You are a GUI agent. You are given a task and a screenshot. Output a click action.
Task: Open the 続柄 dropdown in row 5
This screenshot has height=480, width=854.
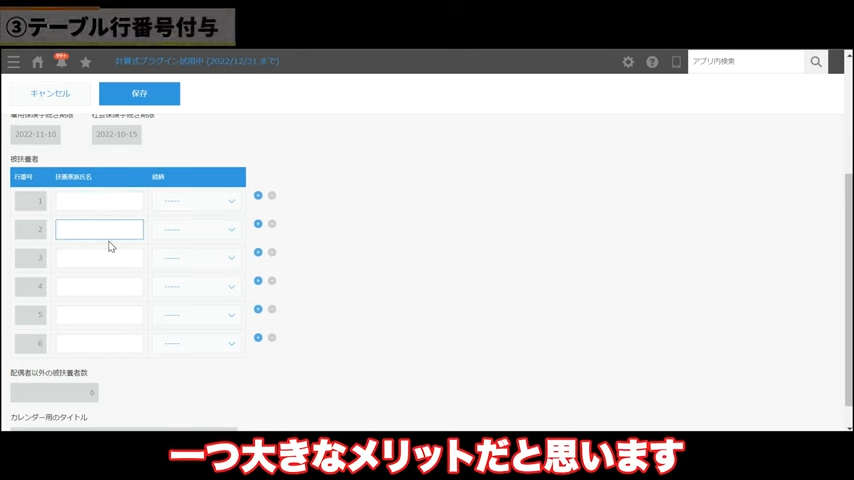point(196,315)
